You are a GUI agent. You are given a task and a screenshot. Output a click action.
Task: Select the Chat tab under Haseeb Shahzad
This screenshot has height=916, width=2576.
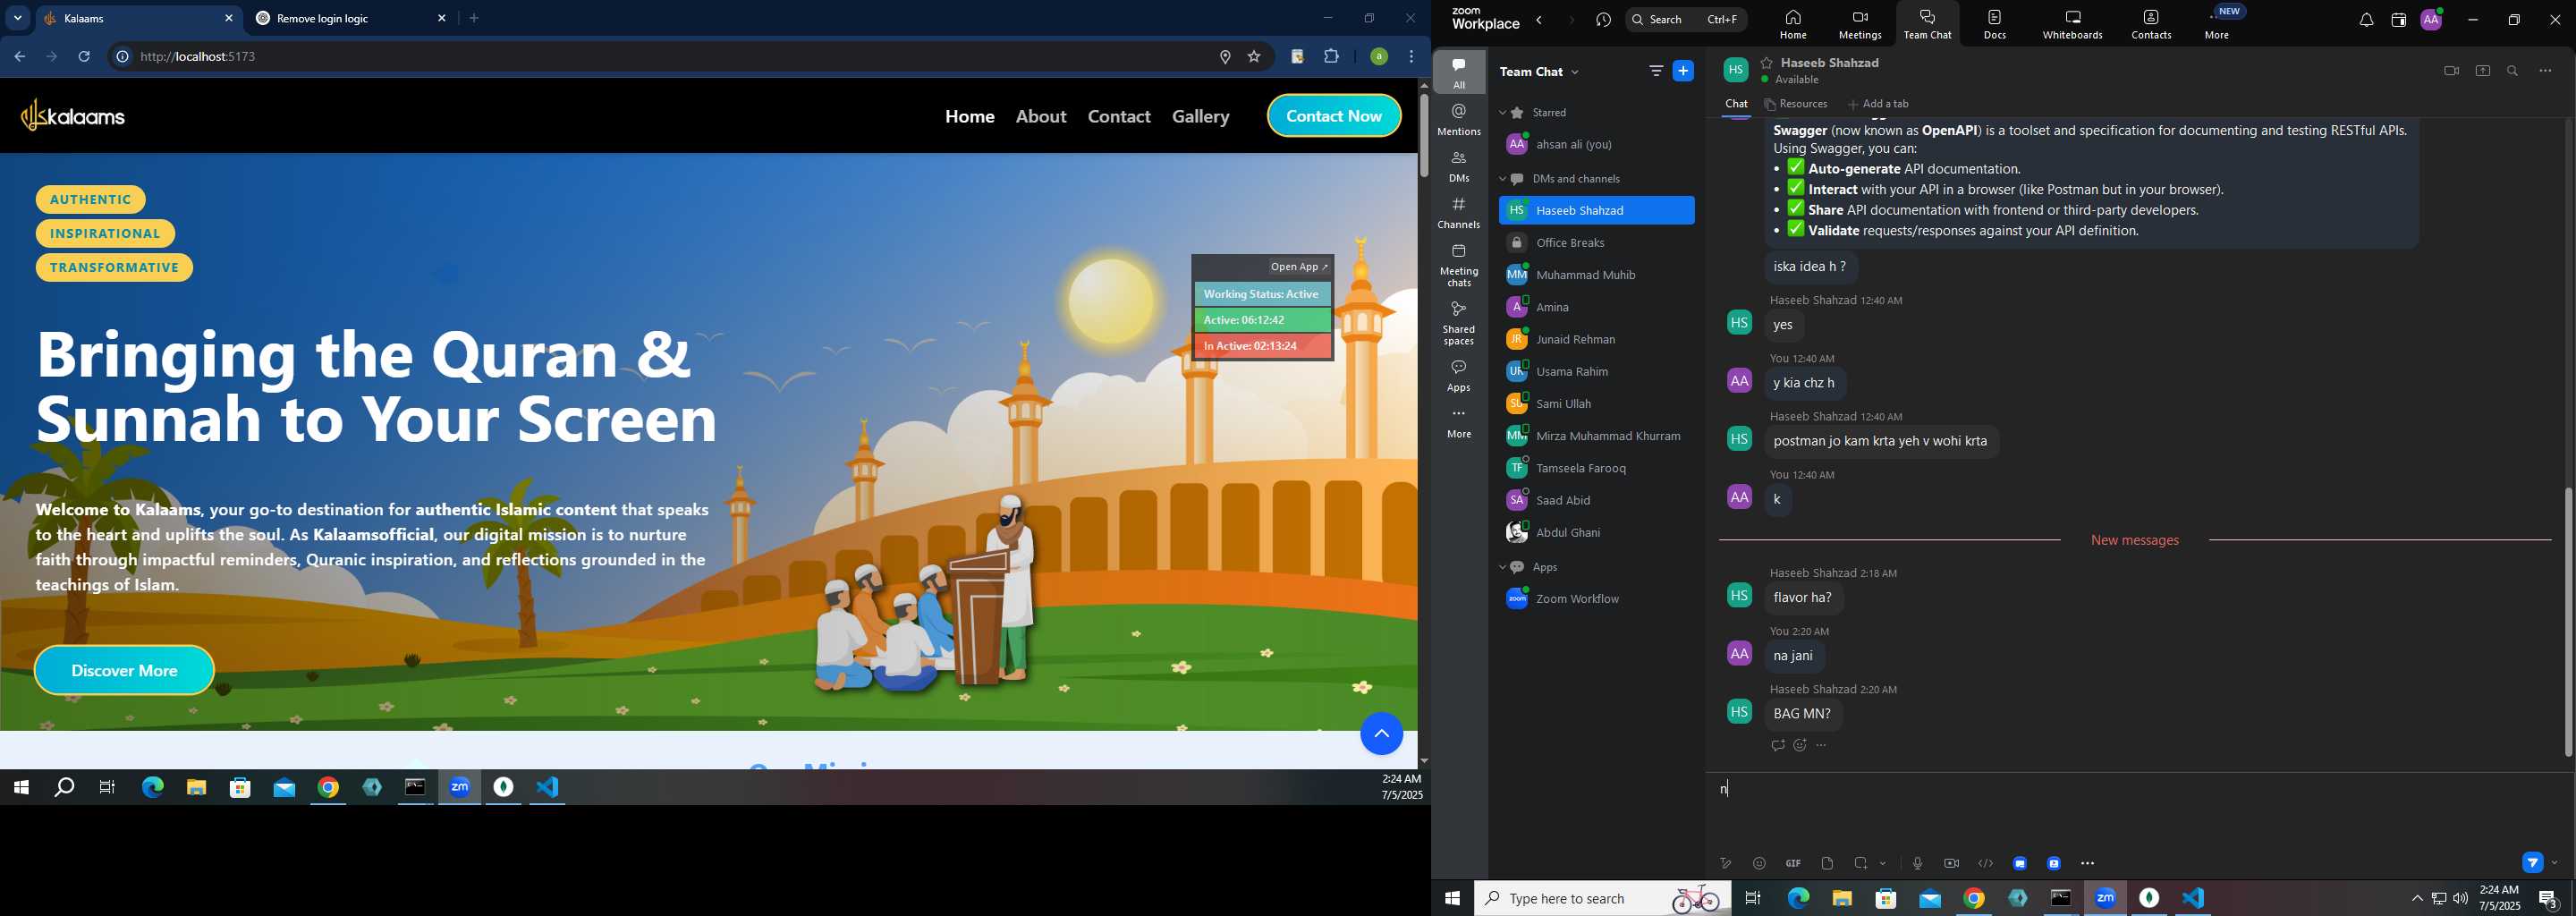click(x=1736, y=104)
